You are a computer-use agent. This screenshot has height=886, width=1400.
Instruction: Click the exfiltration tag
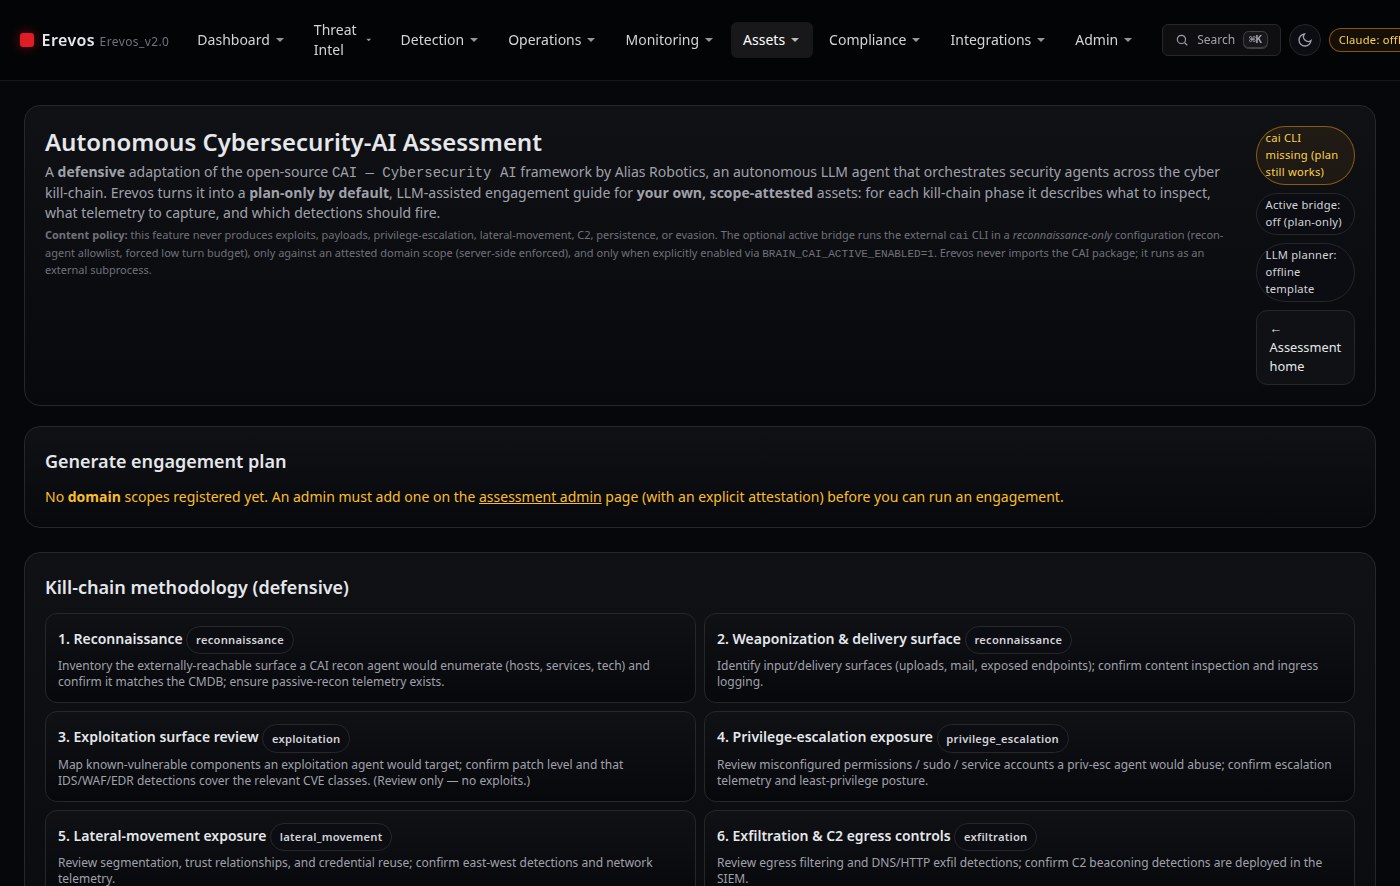[x=996, y=837]
